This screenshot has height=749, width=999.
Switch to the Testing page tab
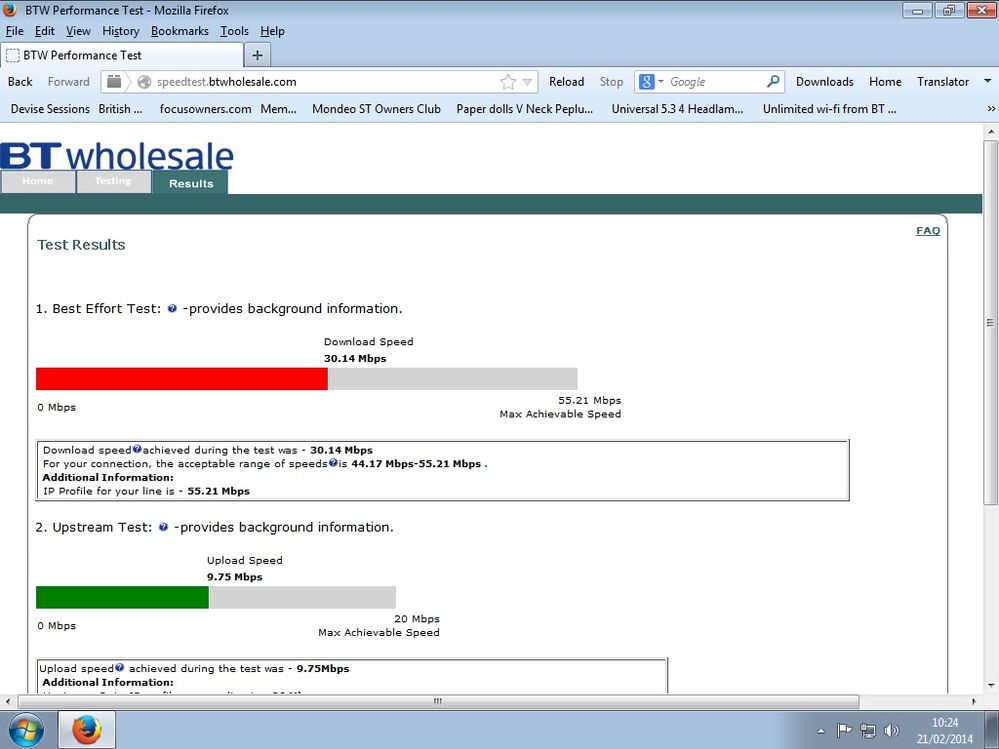pos(113,182)
